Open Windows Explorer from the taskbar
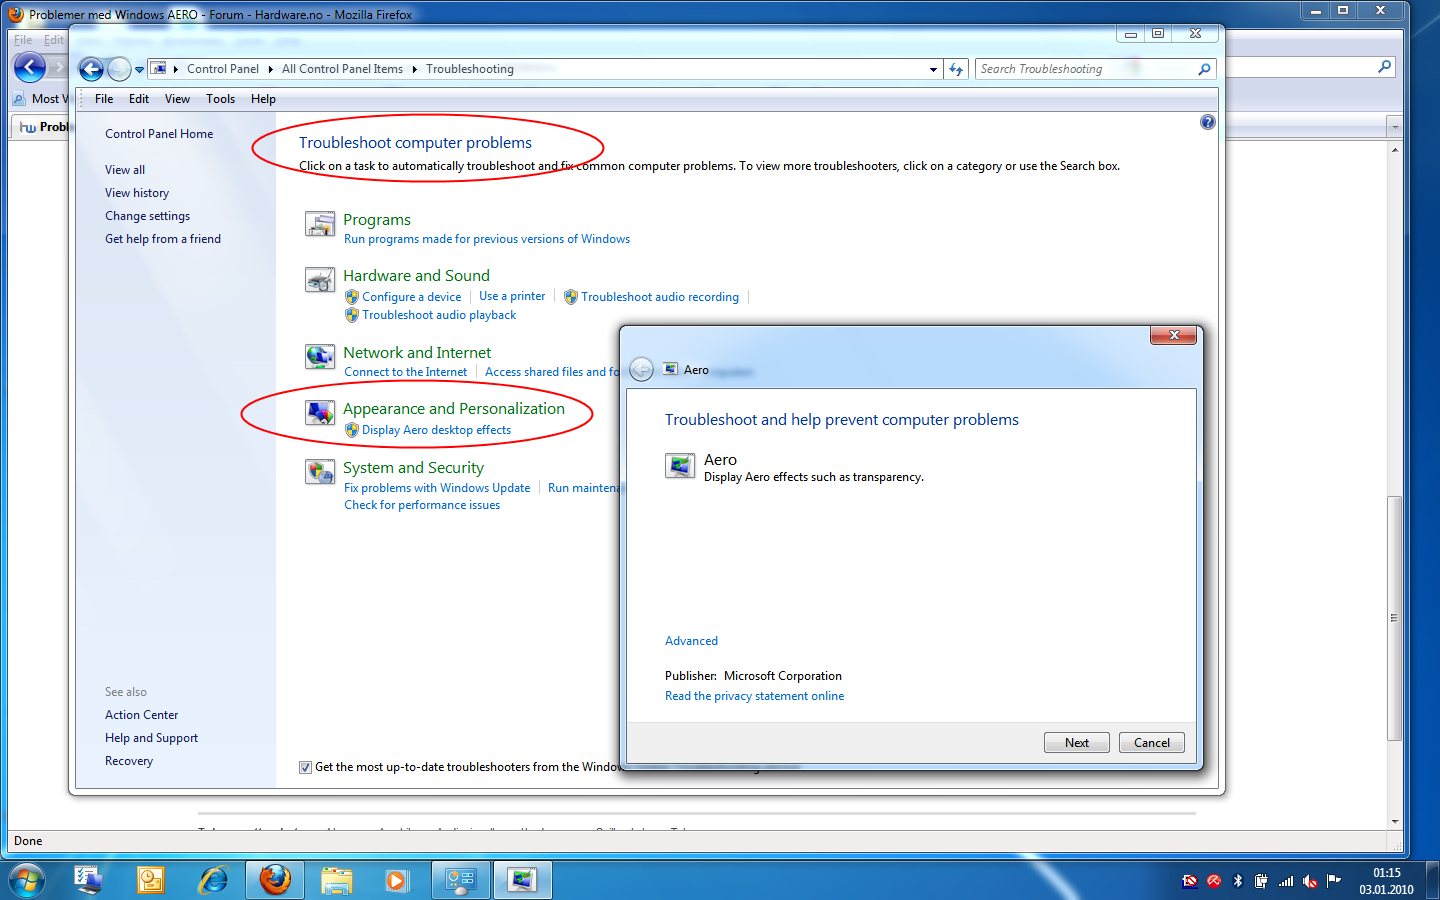This screenshot has width=1440, height=900. 337,880
